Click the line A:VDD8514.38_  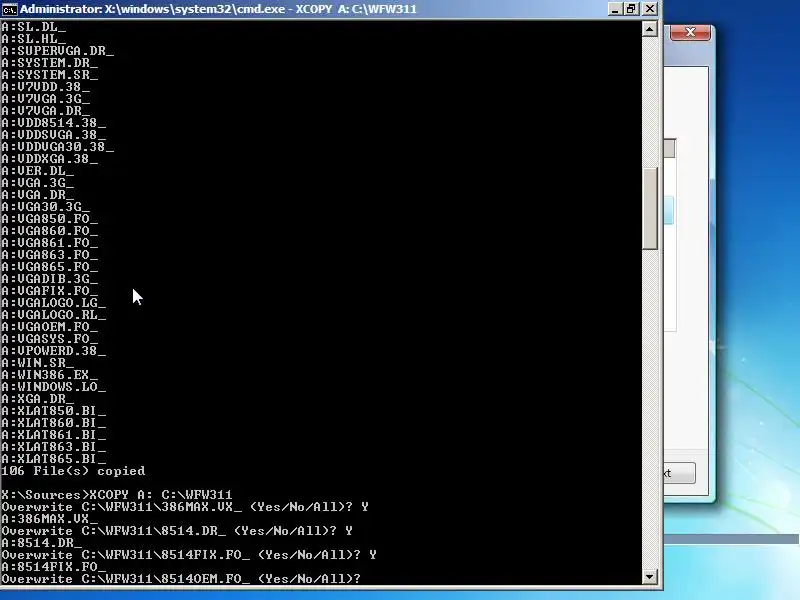pyautogui.click(x=54, y=122)
